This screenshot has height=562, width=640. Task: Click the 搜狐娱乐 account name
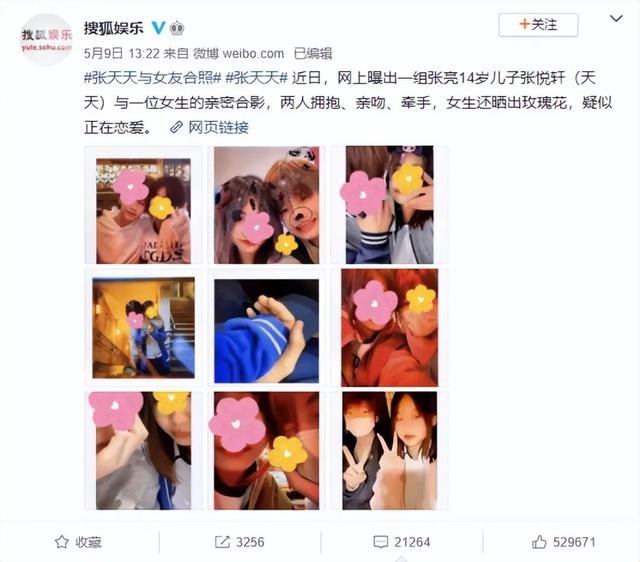tap(113, 28)
